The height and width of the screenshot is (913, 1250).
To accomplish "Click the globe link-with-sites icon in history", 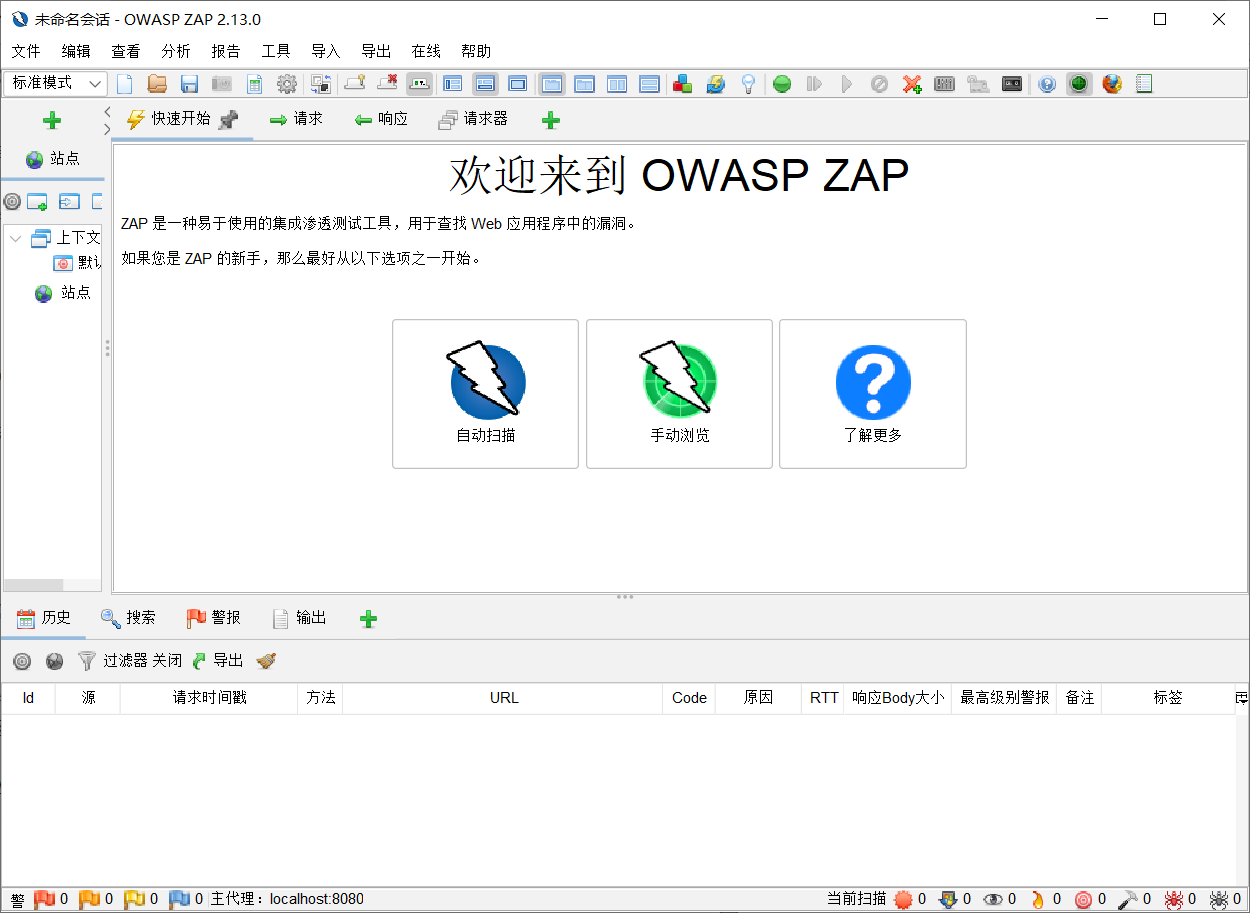I will tap(54, 661).
